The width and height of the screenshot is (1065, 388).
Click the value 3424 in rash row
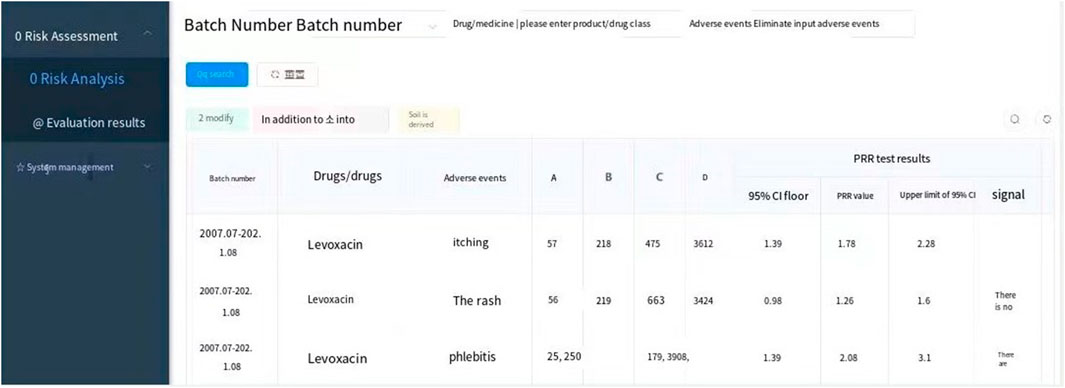click(703, 300)
